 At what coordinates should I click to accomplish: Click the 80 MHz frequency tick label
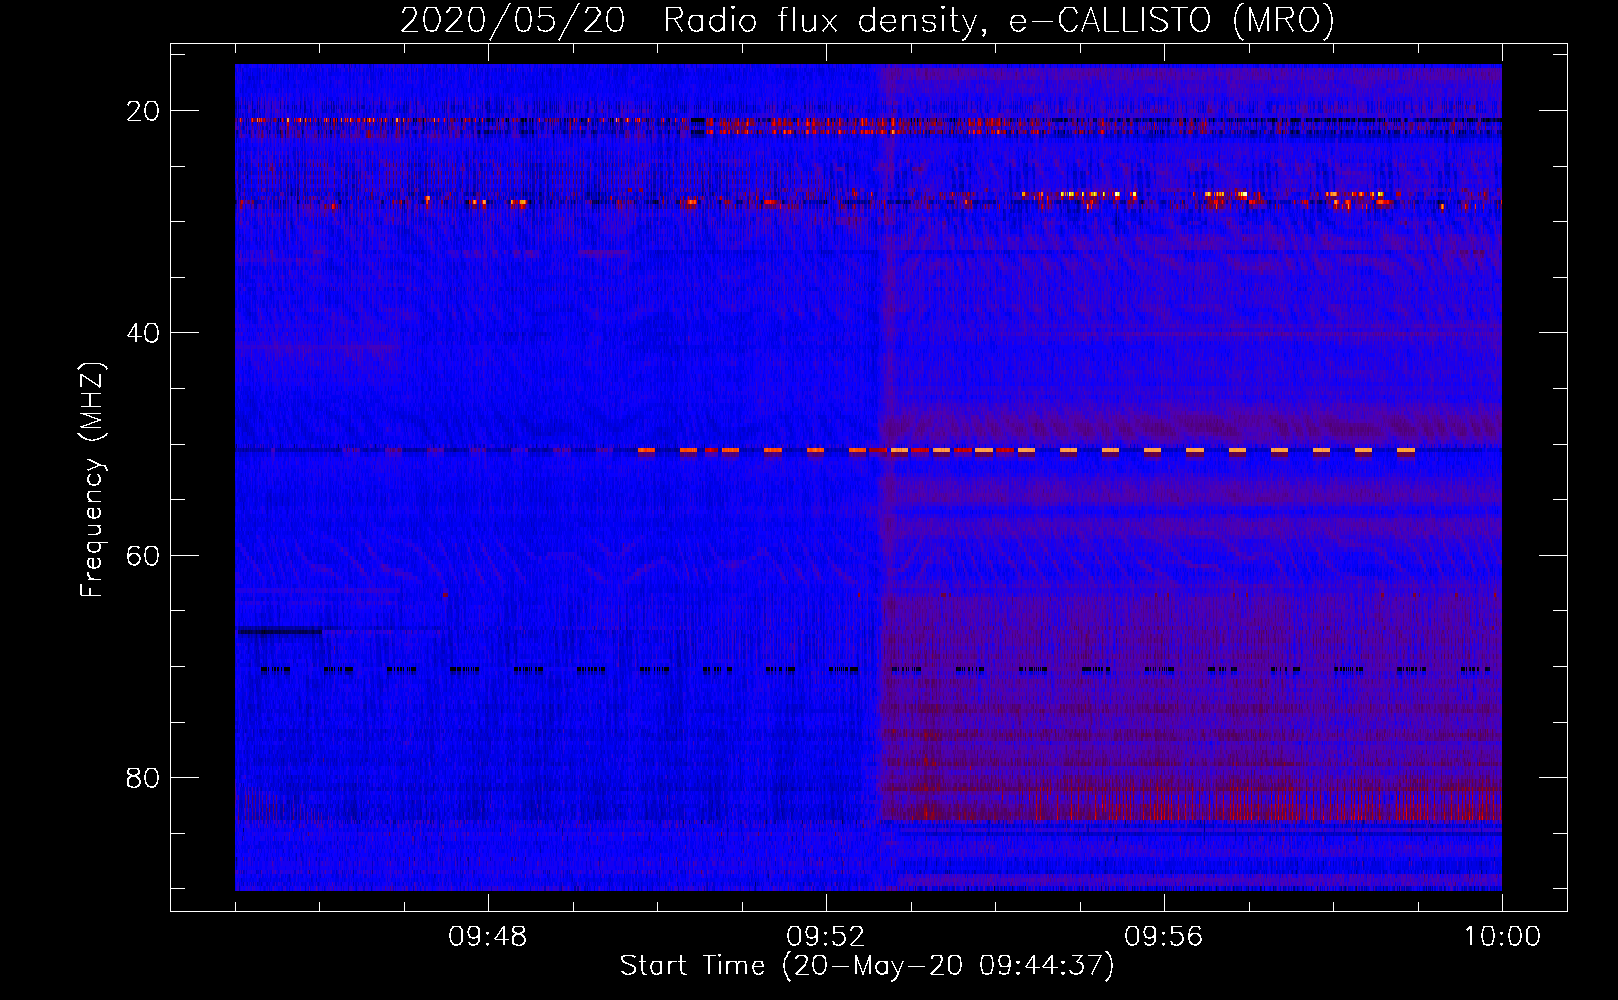click(x=143, y=777)
